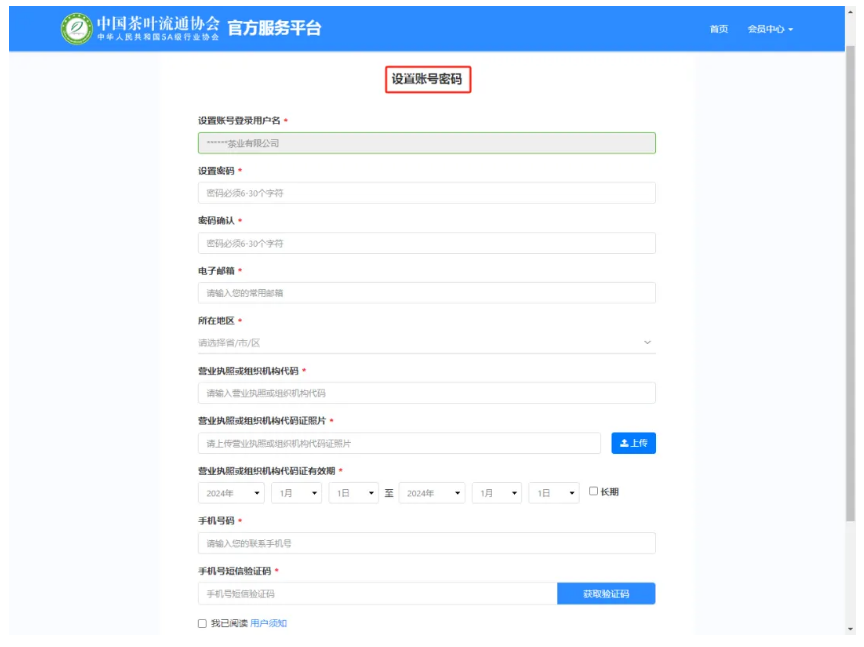
Task: Click the 获取验证码 button
Action: point(606,594)
